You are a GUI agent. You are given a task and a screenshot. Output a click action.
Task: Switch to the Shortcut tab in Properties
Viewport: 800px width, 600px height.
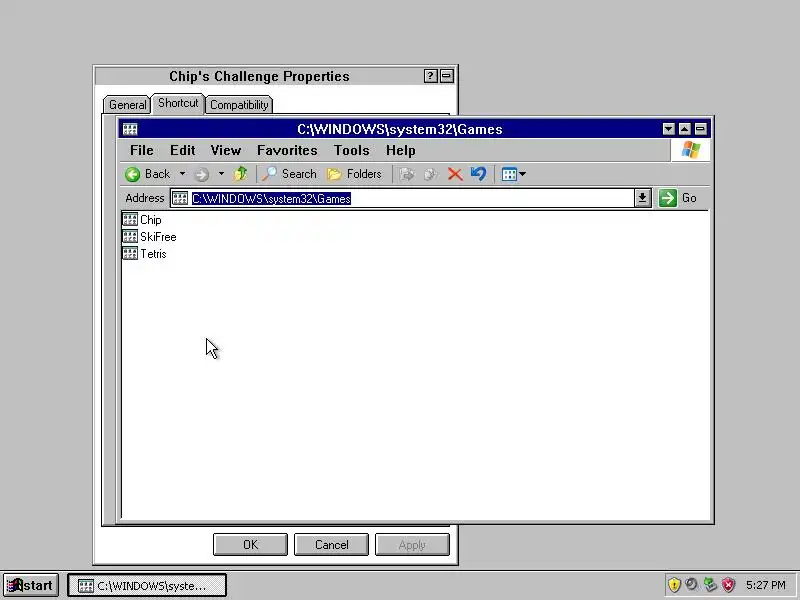(x=178, y=103)
